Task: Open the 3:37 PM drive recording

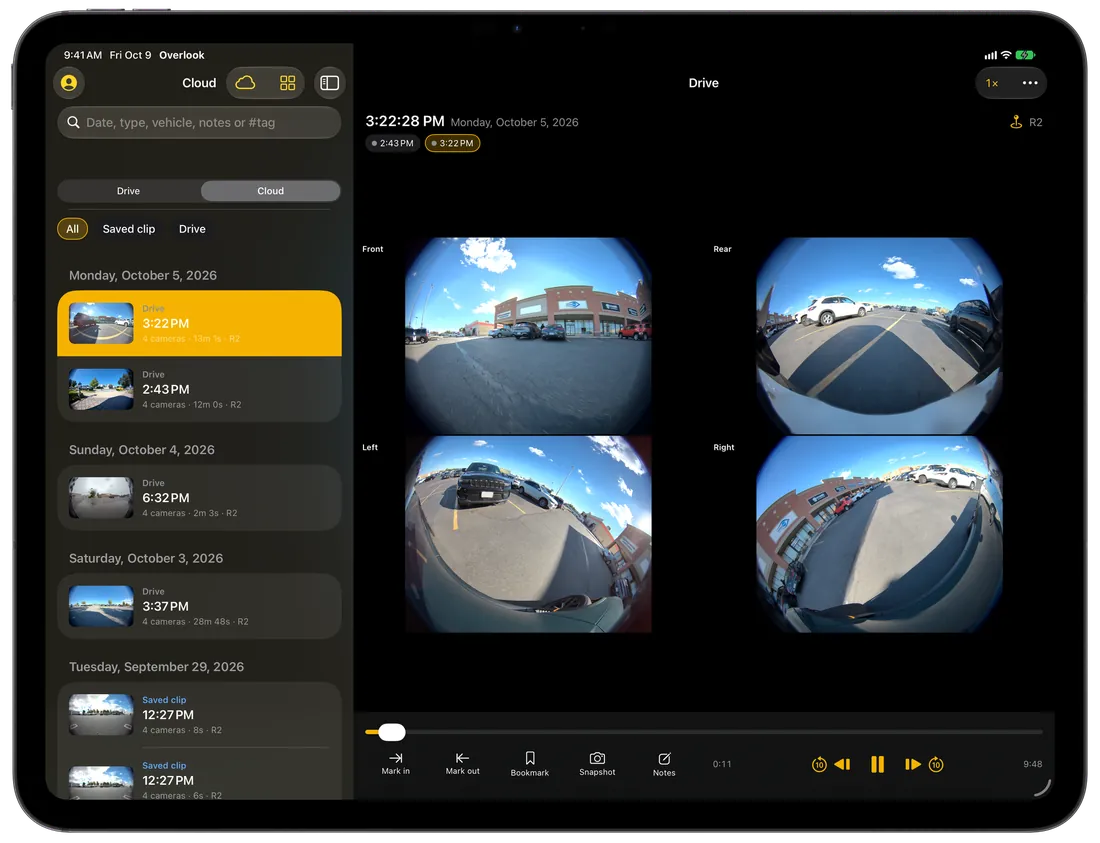Action: pyautogui.click(x=199, y=606)
